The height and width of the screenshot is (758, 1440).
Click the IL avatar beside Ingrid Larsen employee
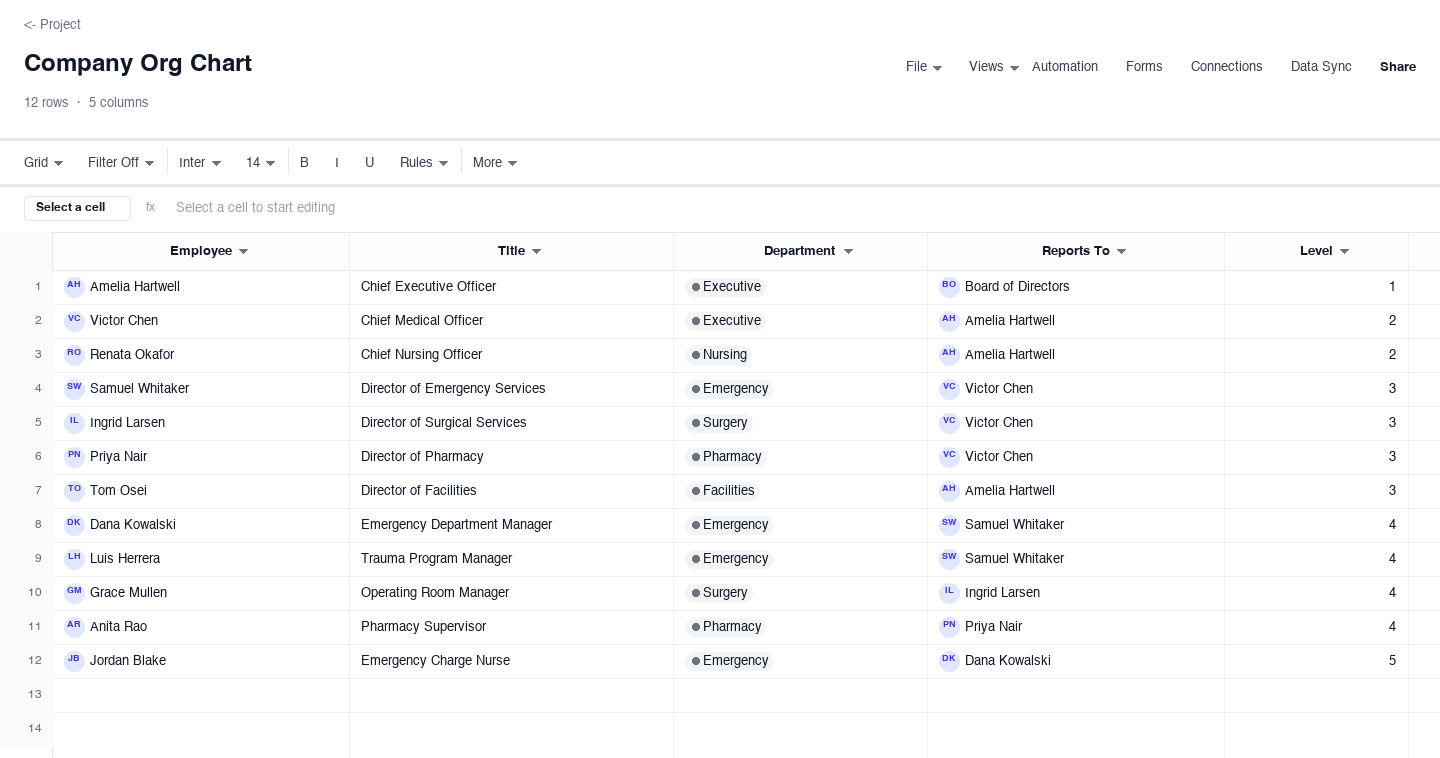click(x=74, y=423)
